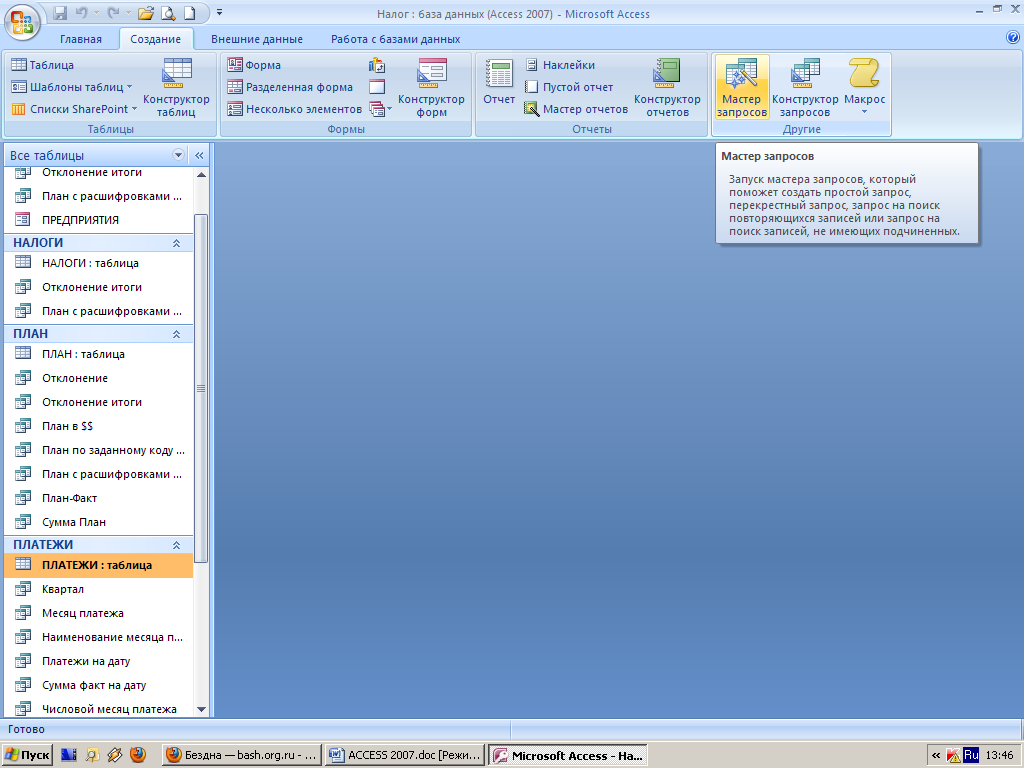
Task: Click navigation pane scroll down arrow
Action: (x=201, y=709)
